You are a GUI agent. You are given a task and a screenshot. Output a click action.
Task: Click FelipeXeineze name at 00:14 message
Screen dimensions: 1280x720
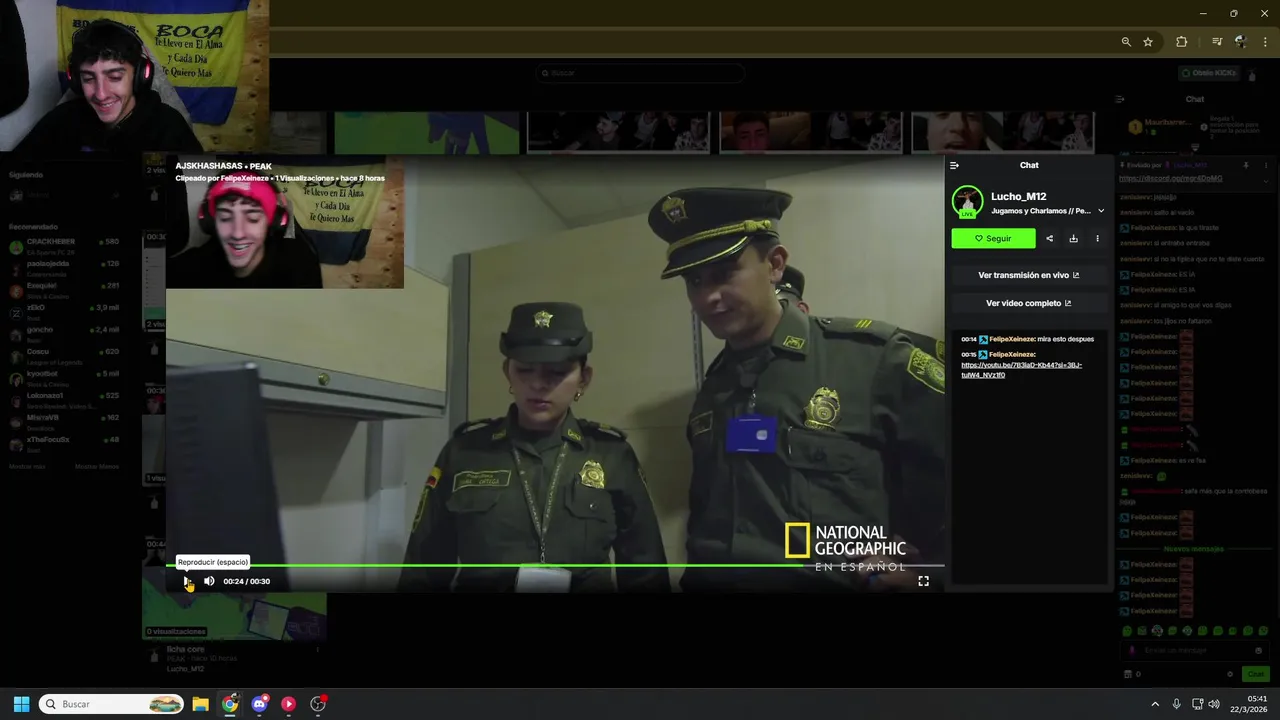pos(1012,339)
